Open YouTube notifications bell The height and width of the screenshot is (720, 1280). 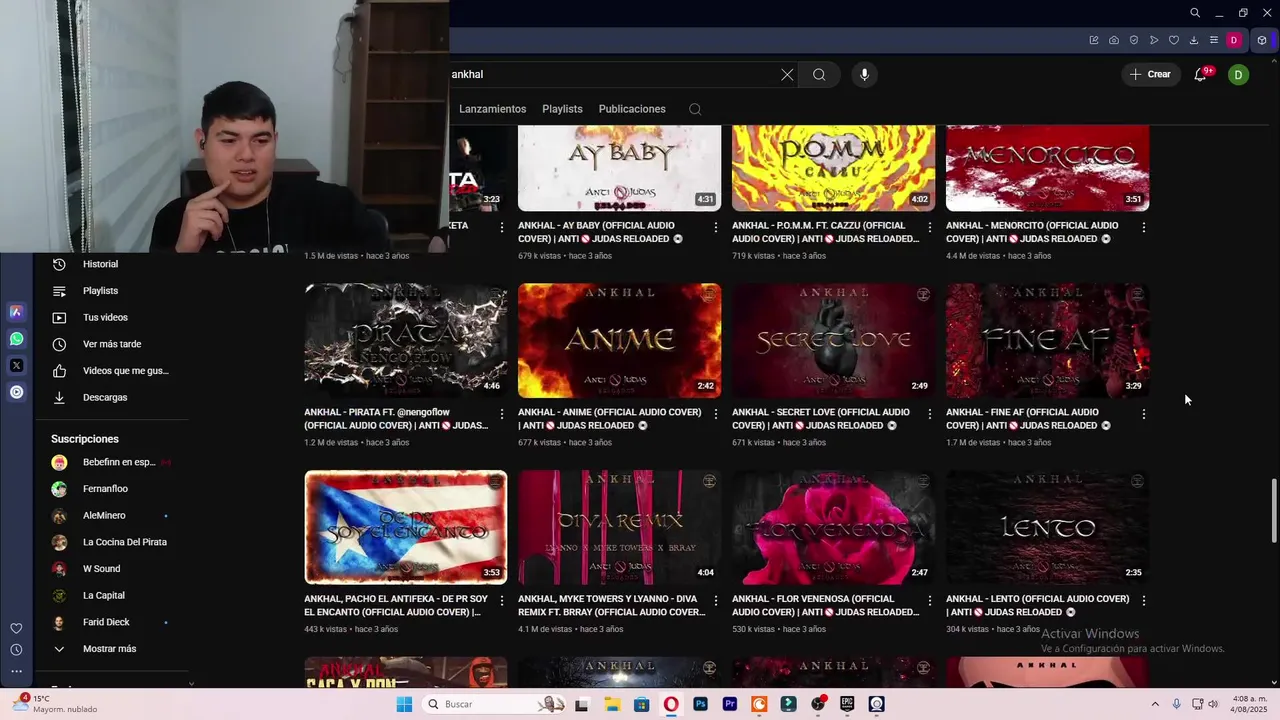(x=1201, y=75)
